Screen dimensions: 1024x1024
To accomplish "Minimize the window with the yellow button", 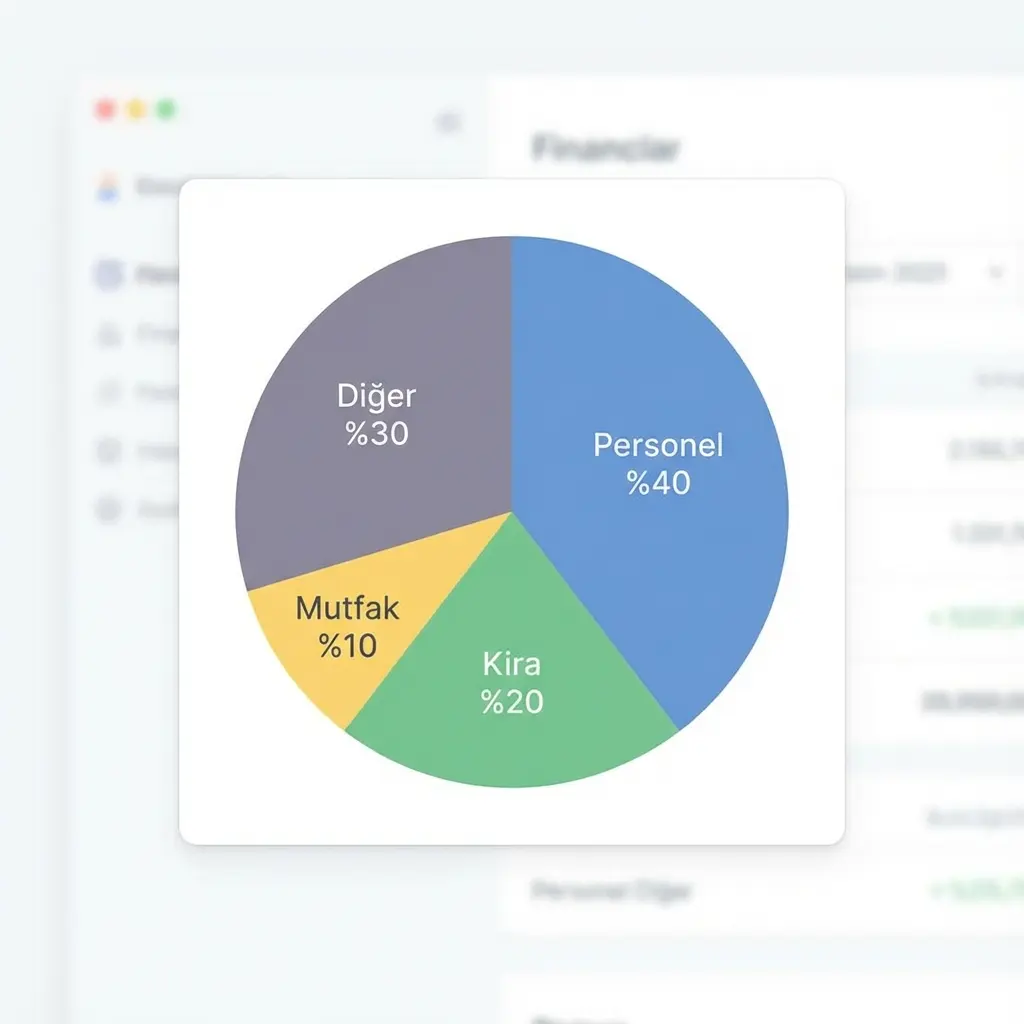I will coord(136,110).
